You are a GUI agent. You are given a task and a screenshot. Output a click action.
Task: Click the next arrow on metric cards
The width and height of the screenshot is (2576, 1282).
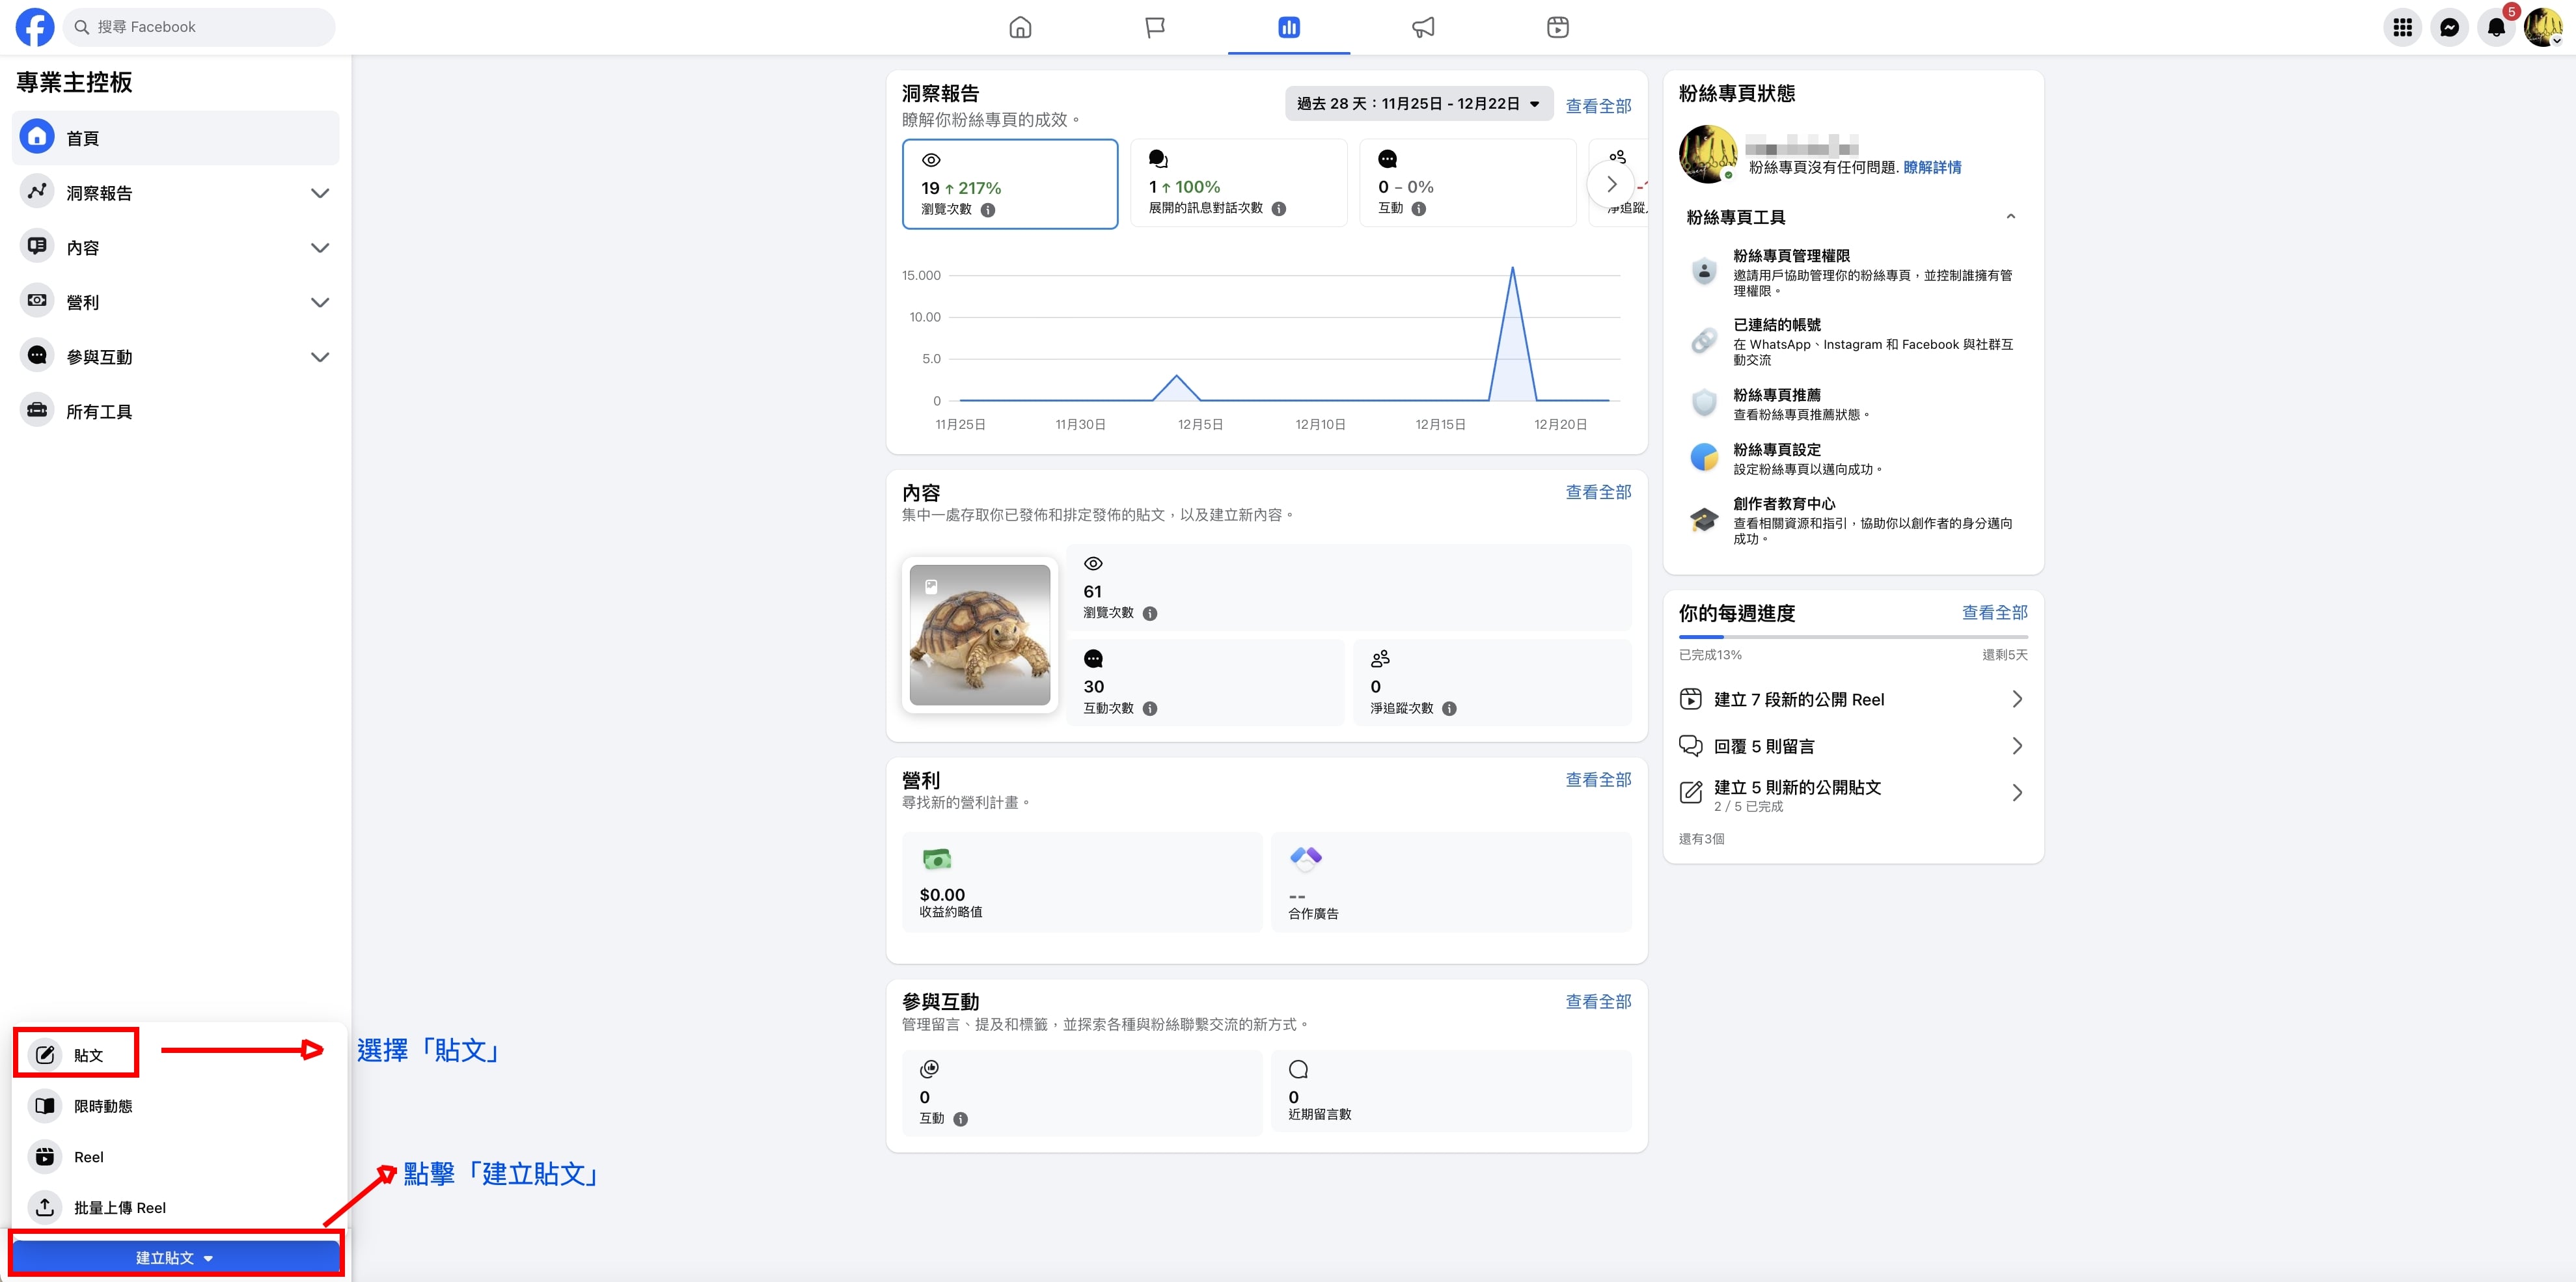tap(1611, 184)
